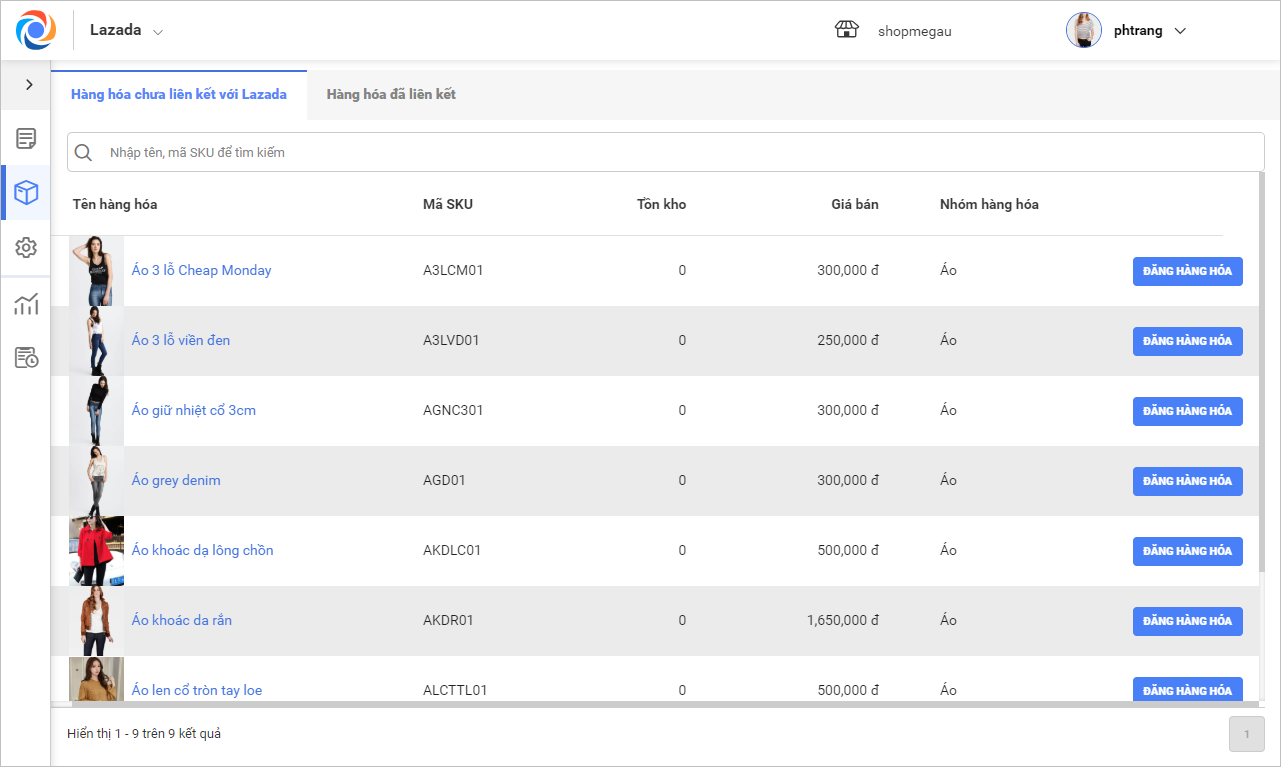Click the search magnifier icon
1281x767 pixels.
tap(84, 153)
